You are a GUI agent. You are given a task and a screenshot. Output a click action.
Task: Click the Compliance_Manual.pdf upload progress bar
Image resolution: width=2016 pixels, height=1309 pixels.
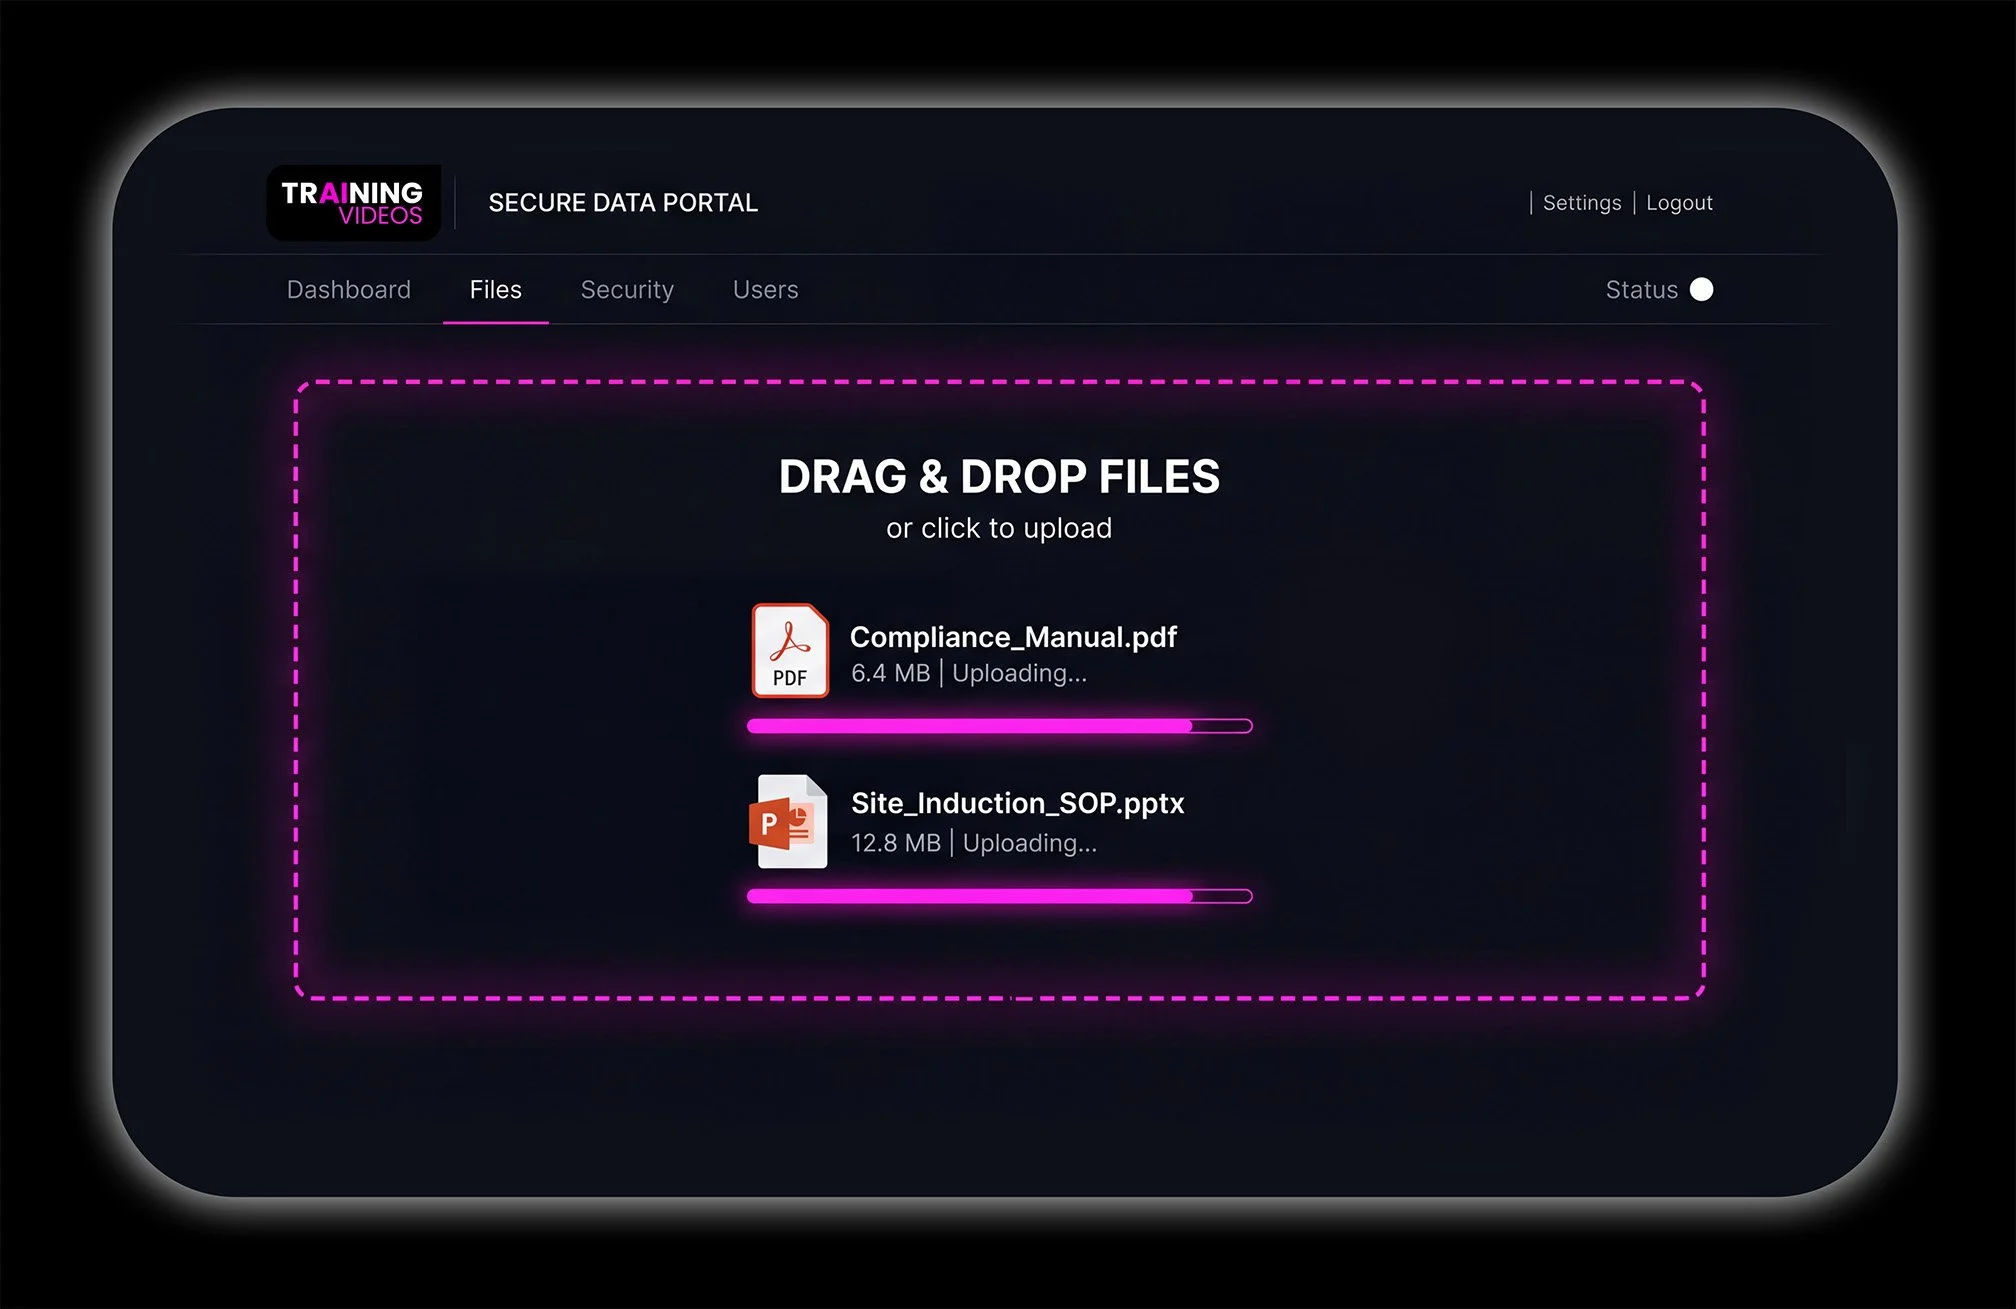(999, 726)
